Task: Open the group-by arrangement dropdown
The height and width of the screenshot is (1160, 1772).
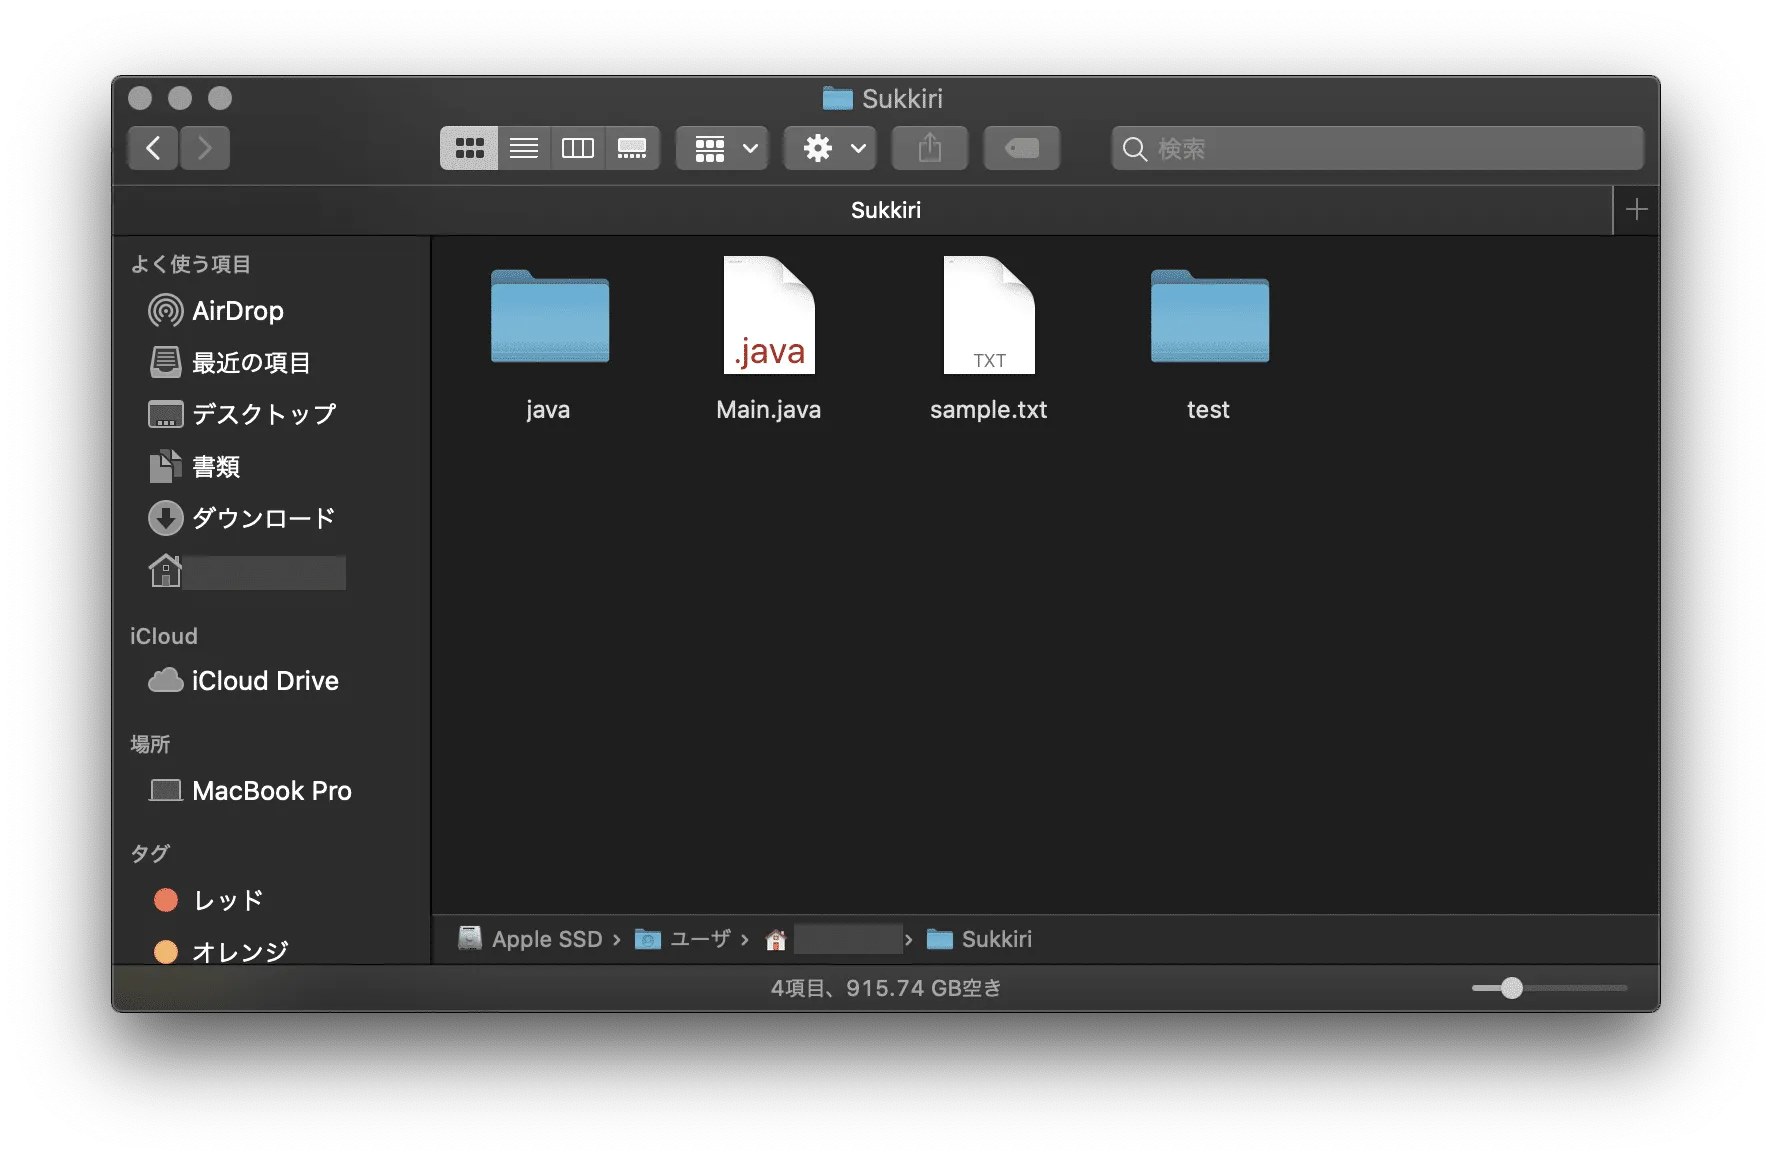Action: (x=722, y=148)
